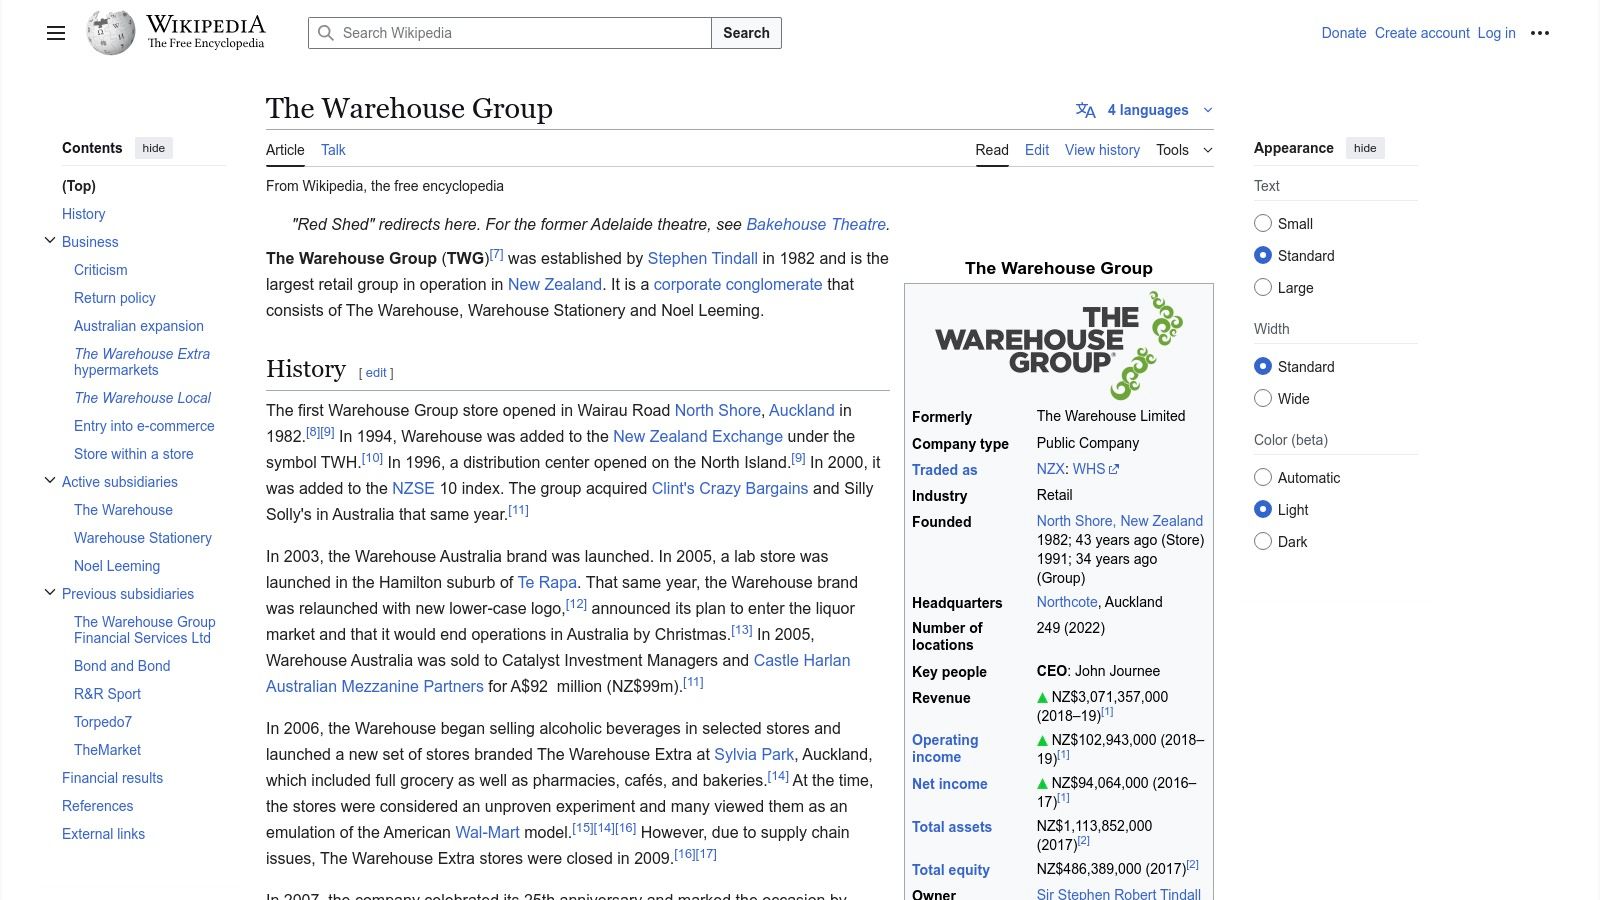Jump to Torpedo7 in contents
The image size is (1600, 900).
(103, 722)
